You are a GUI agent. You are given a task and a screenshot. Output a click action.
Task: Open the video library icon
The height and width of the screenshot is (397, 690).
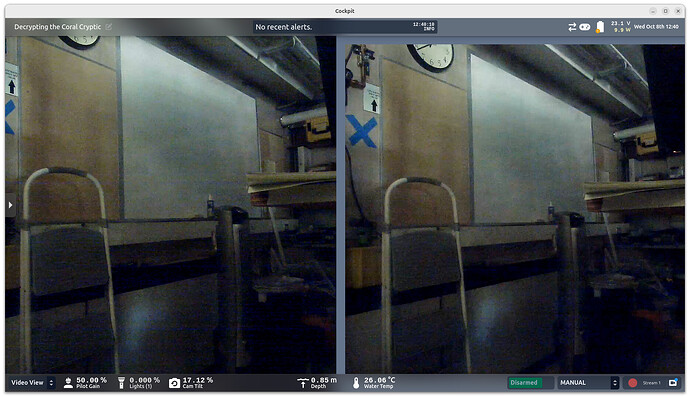pyautogui.click(x=673, y=383)
